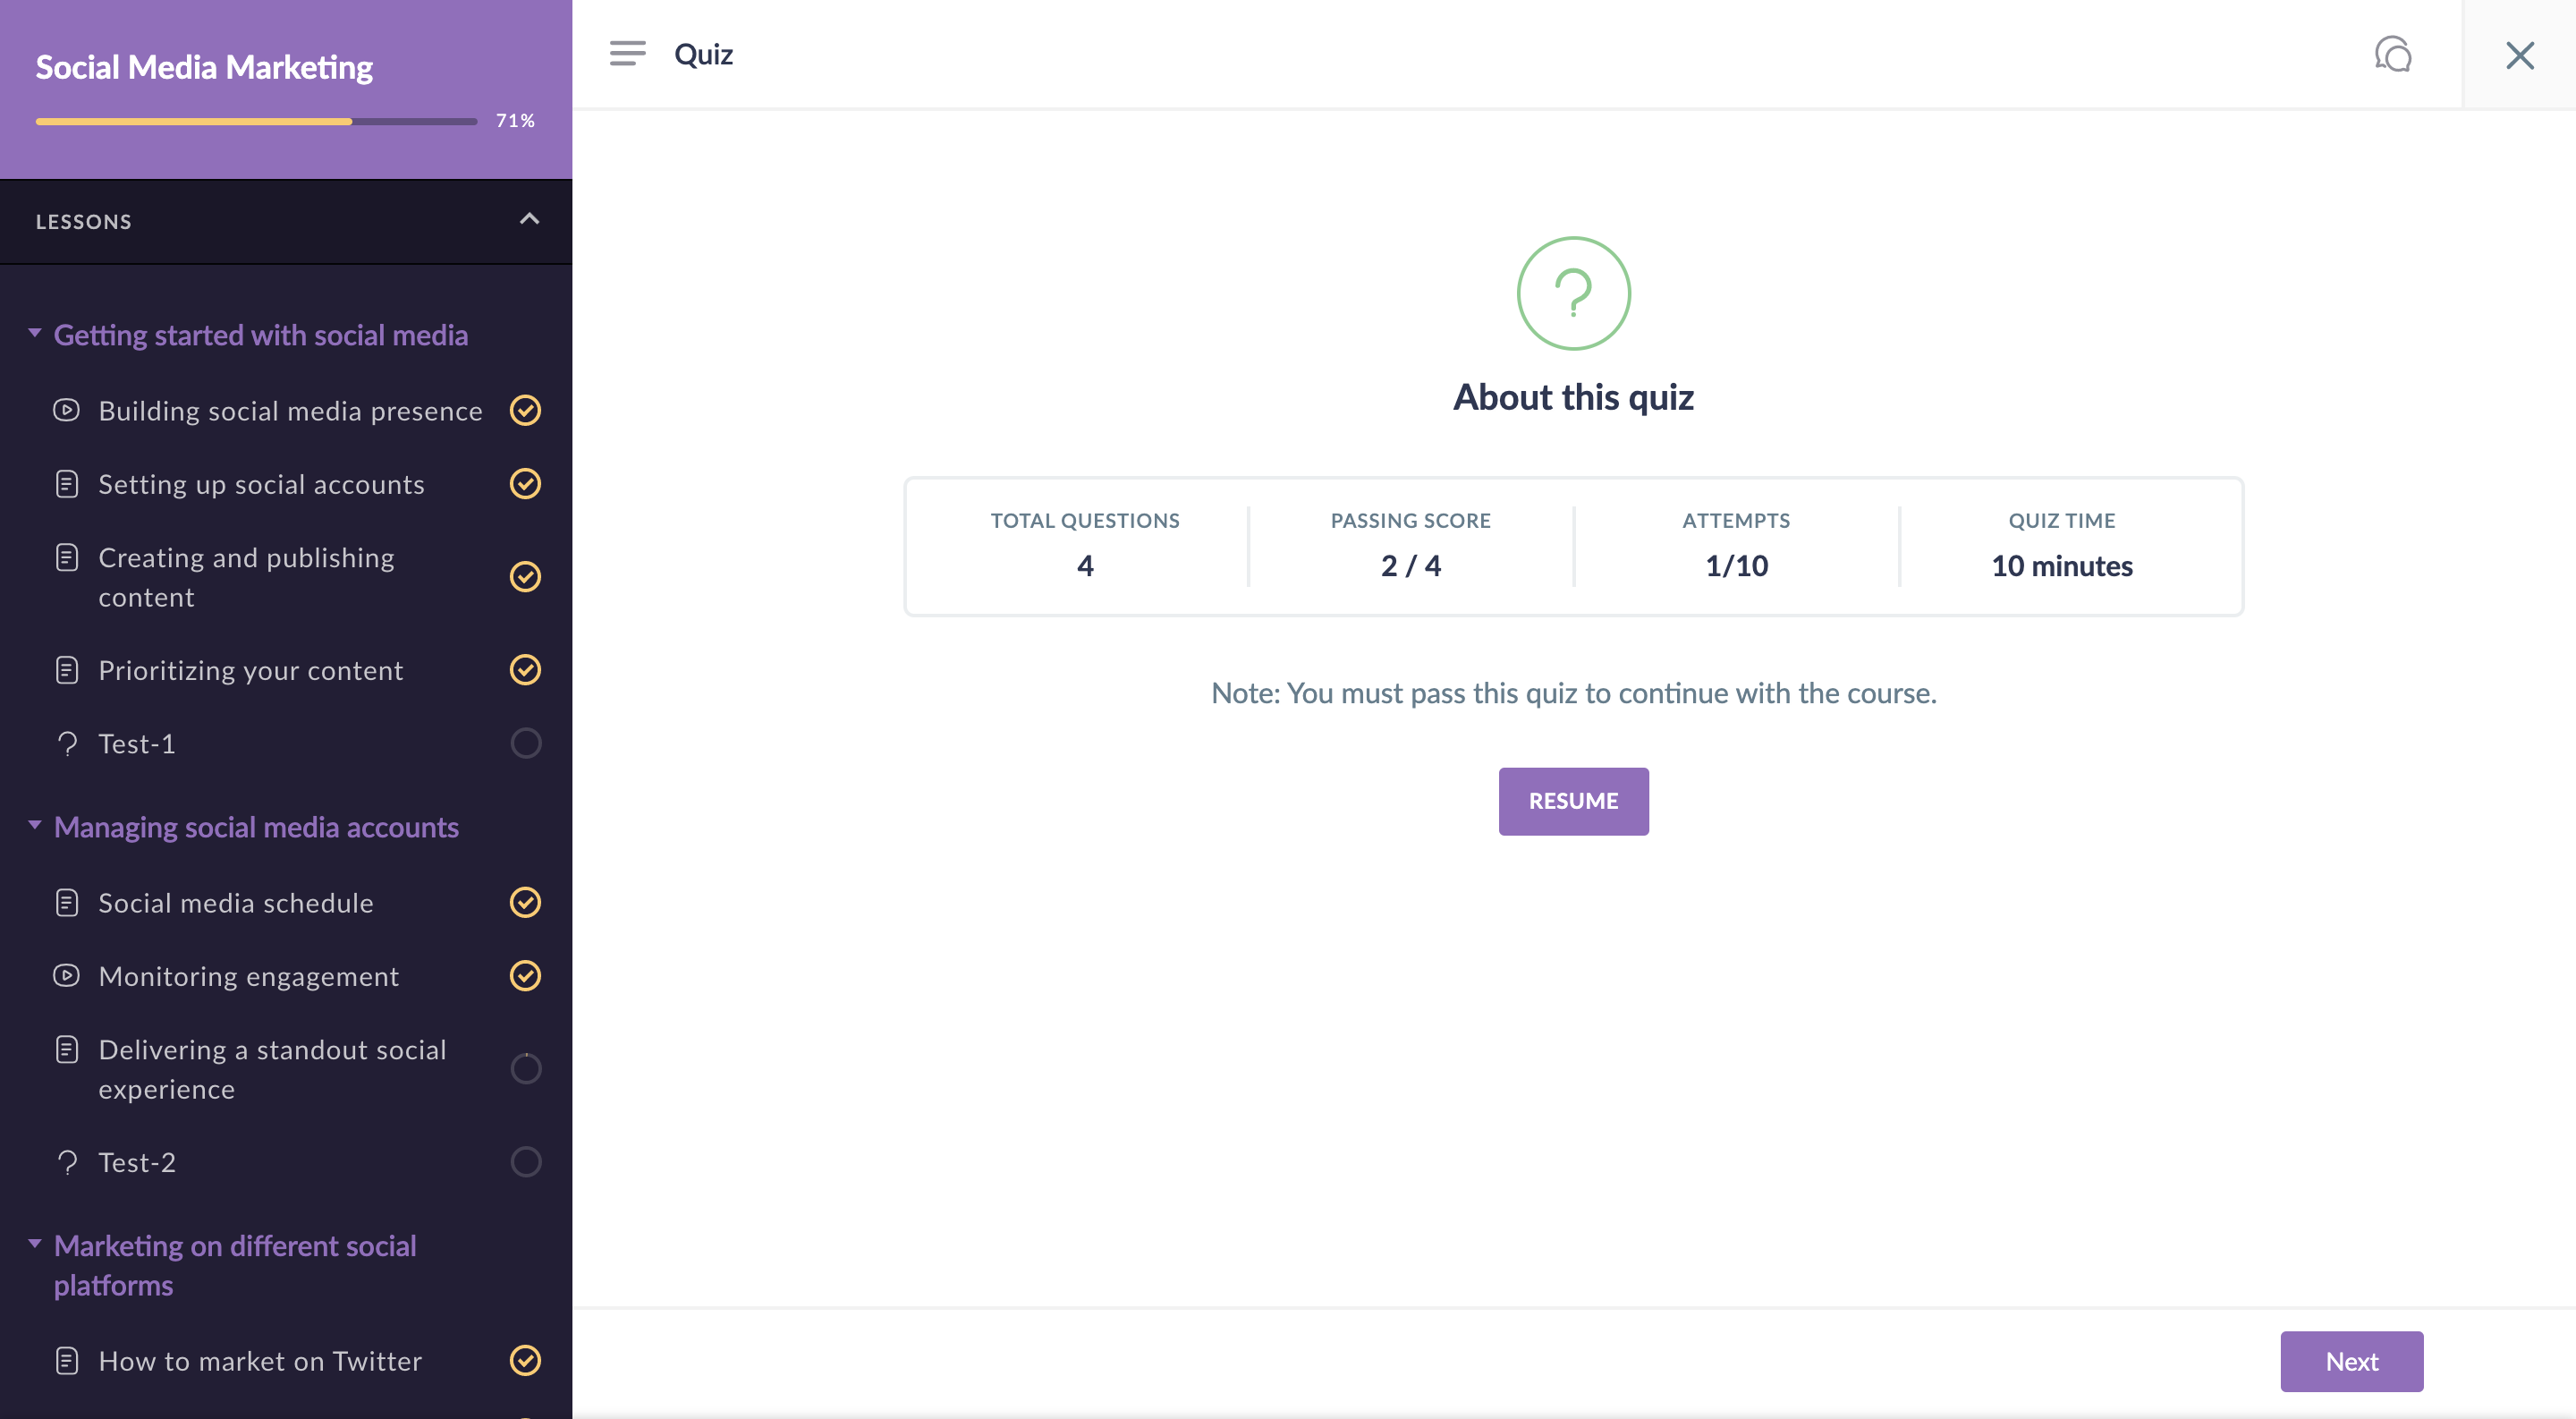Click the document icon beside Setting up social accounts
Viewport: 2576px width, 1419px height.
pos(66,484)
